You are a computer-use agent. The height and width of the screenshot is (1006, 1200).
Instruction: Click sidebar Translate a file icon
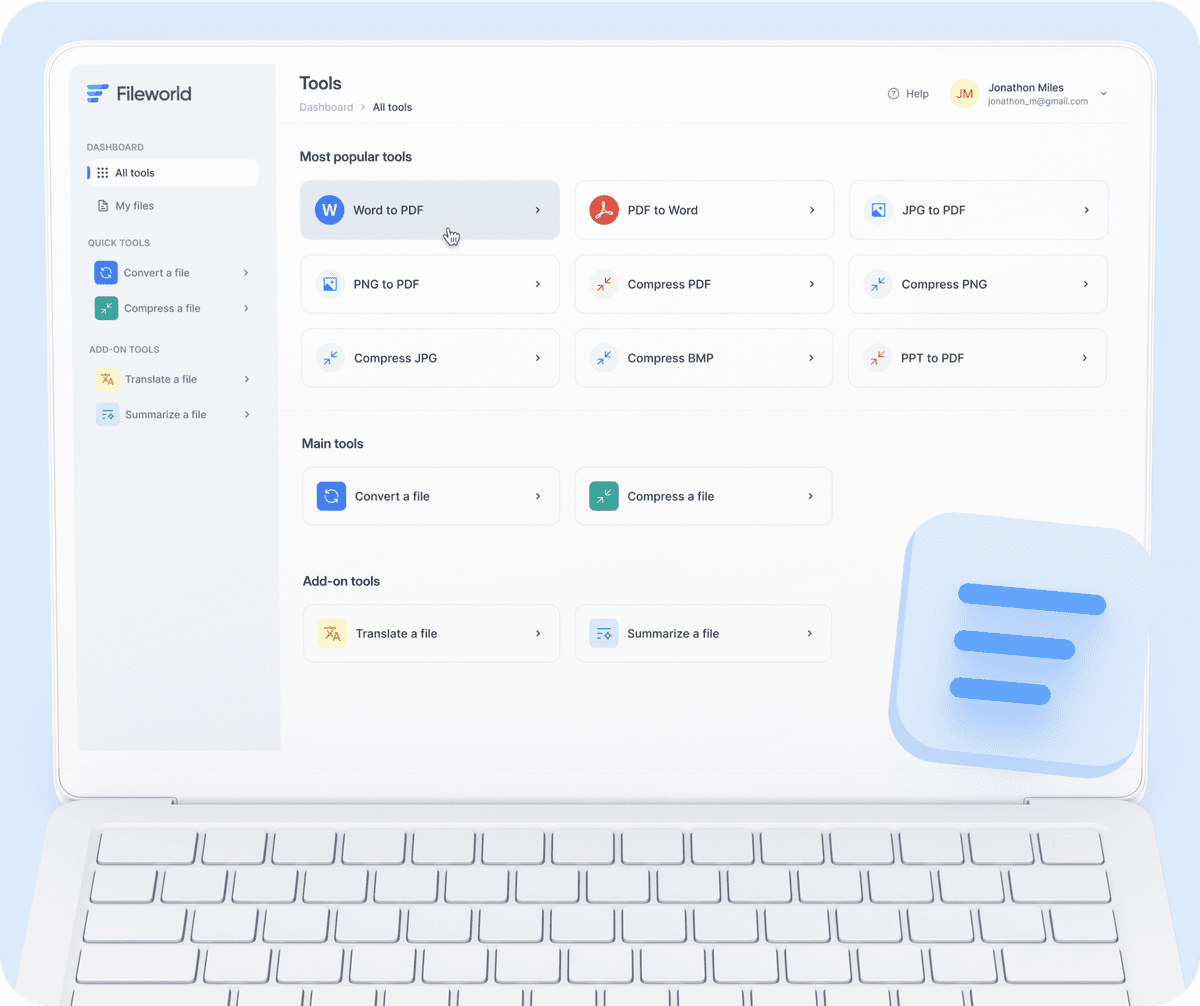coord(108,380)
